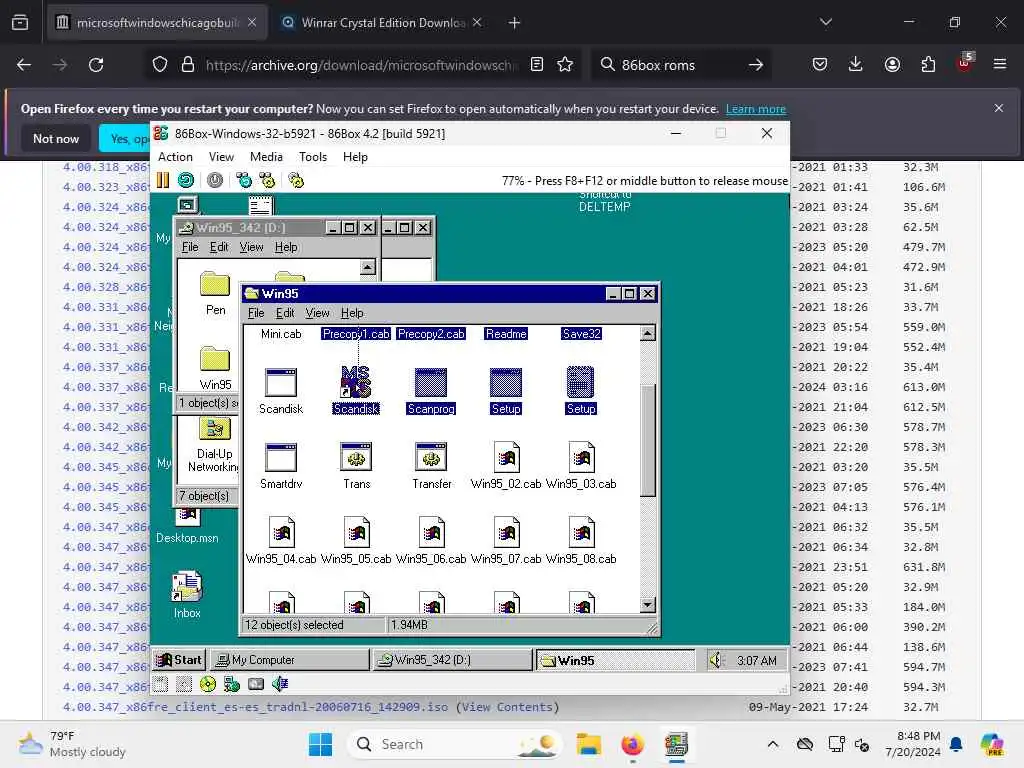Click the Win95 window vertical scroll thumb
Viewport: 1024px width, 768px height.
click(x=647, y=440)
